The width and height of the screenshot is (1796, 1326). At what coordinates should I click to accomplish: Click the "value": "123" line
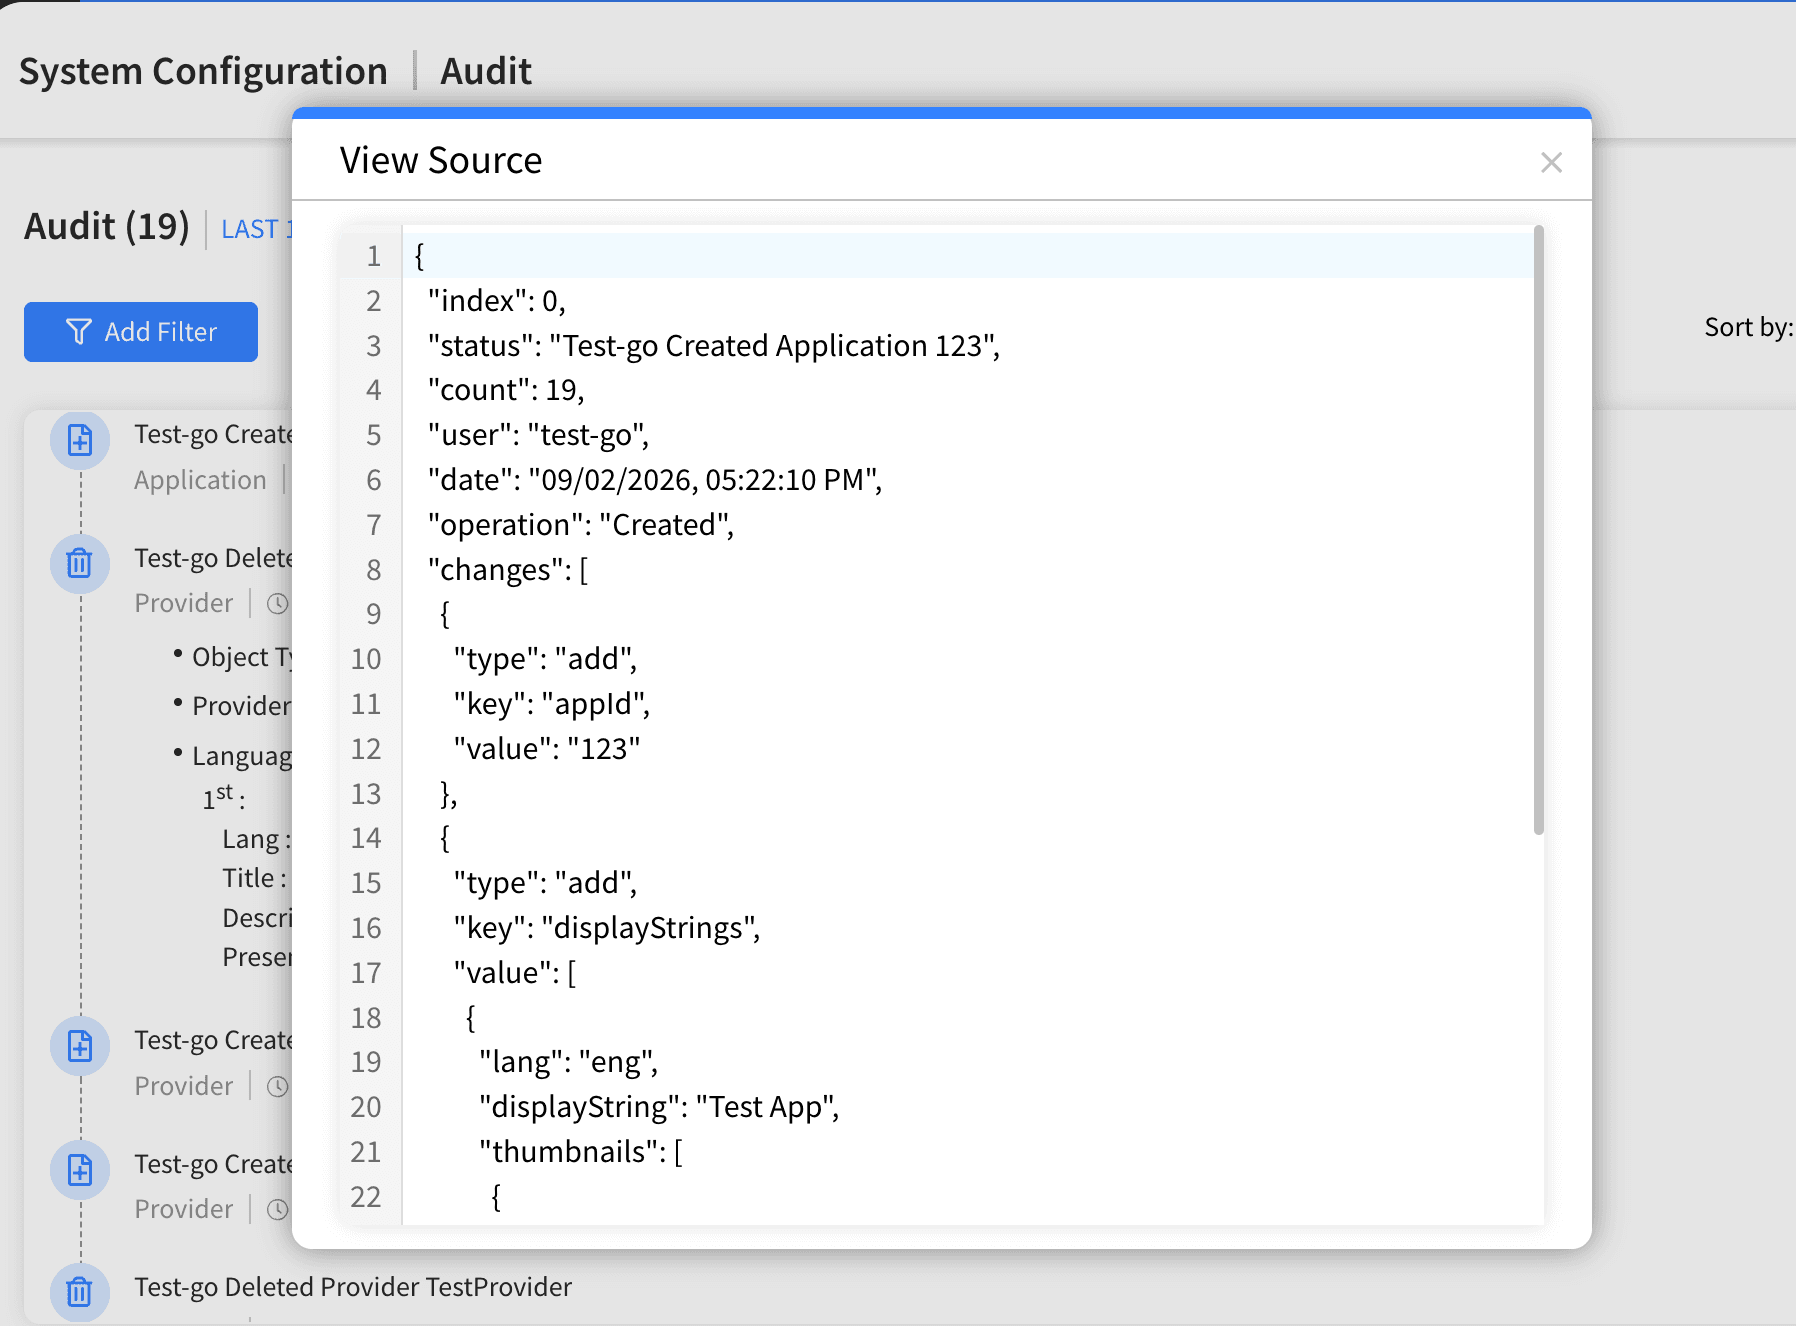point(547,749)
